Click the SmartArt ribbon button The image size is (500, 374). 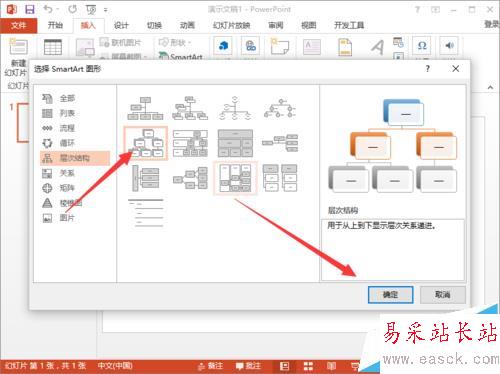click(180, 56)
